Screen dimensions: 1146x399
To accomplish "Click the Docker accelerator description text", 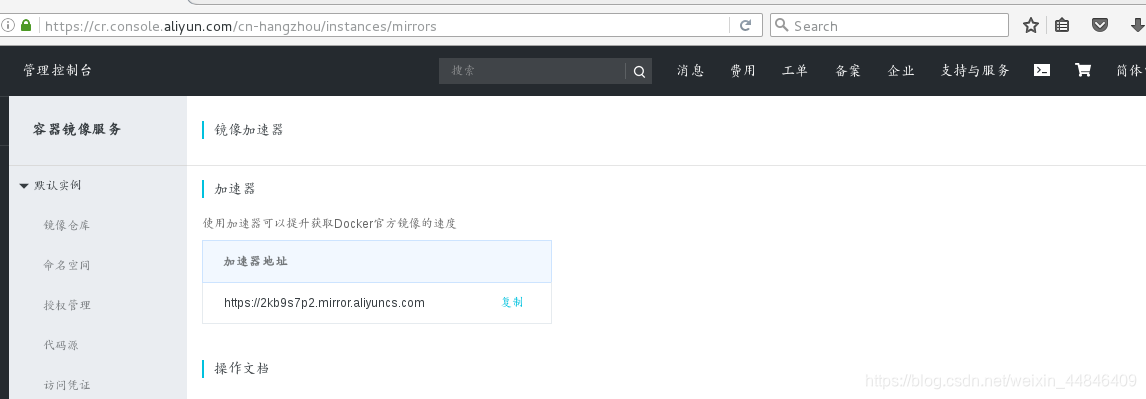I will coord(330,224).
